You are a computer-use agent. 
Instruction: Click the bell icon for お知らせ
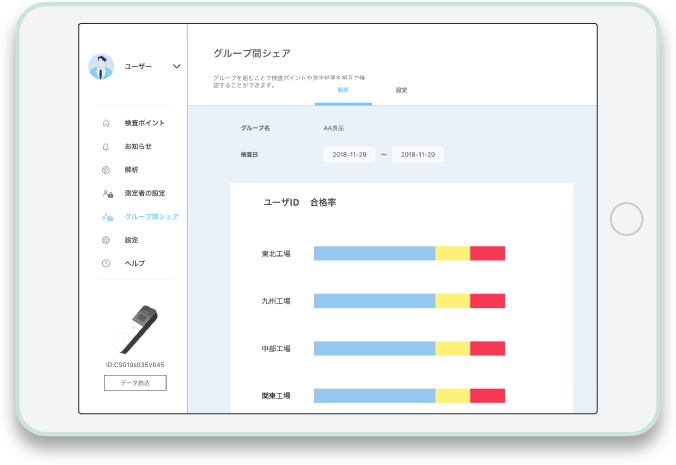tap(106, 147)
